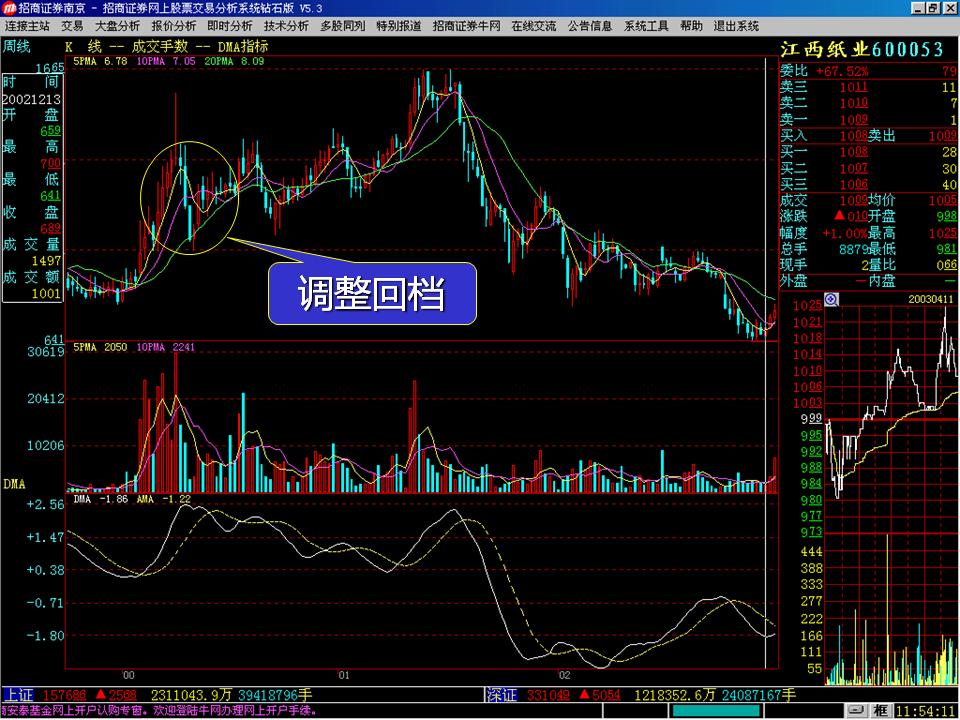Open the 报价分析 menu
960x720 pixels.
tap(174, 26)
